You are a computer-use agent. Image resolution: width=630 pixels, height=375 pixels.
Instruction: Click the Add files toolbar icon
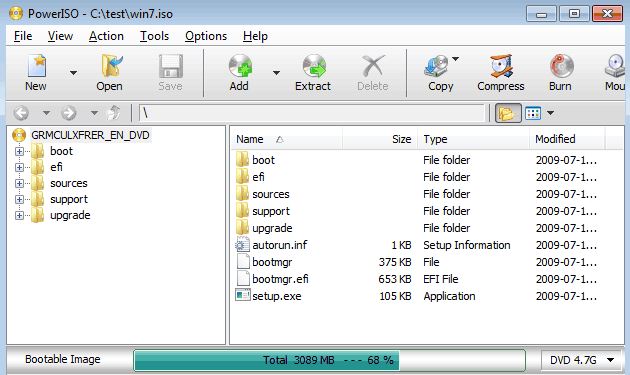pyautogui.click(x=240, y=66)
